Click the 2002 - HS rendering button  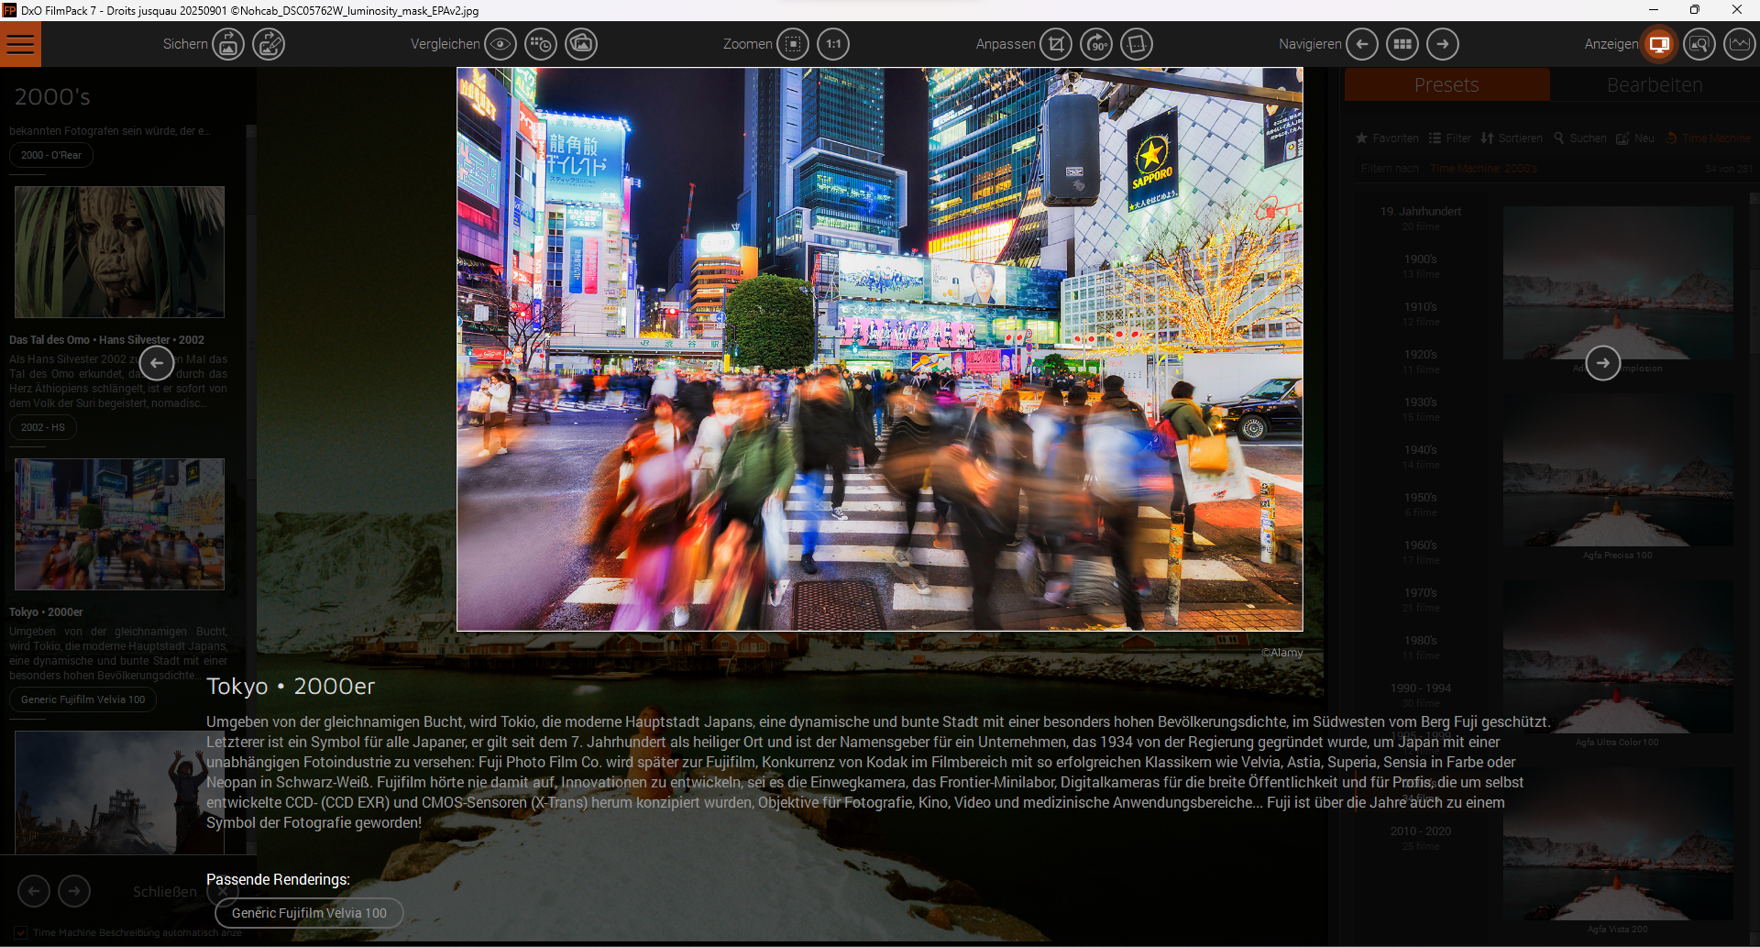pos(43,427)
